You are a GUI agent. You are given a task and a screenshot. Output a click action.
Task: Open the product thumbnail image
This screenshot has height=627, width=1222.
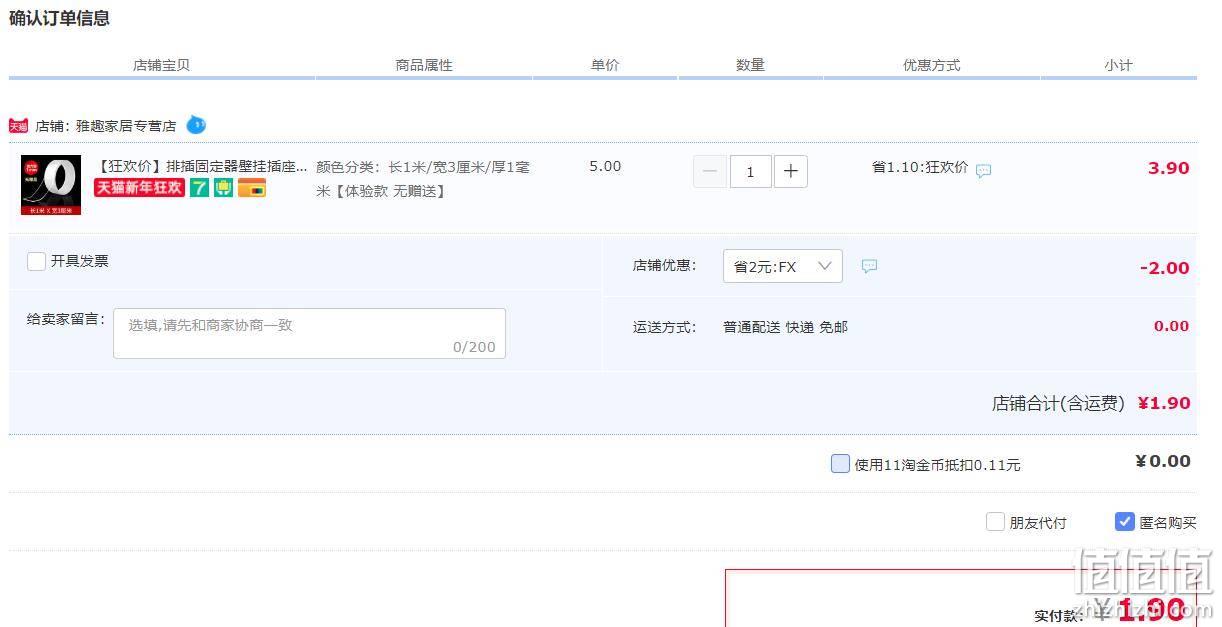[51, 185]
